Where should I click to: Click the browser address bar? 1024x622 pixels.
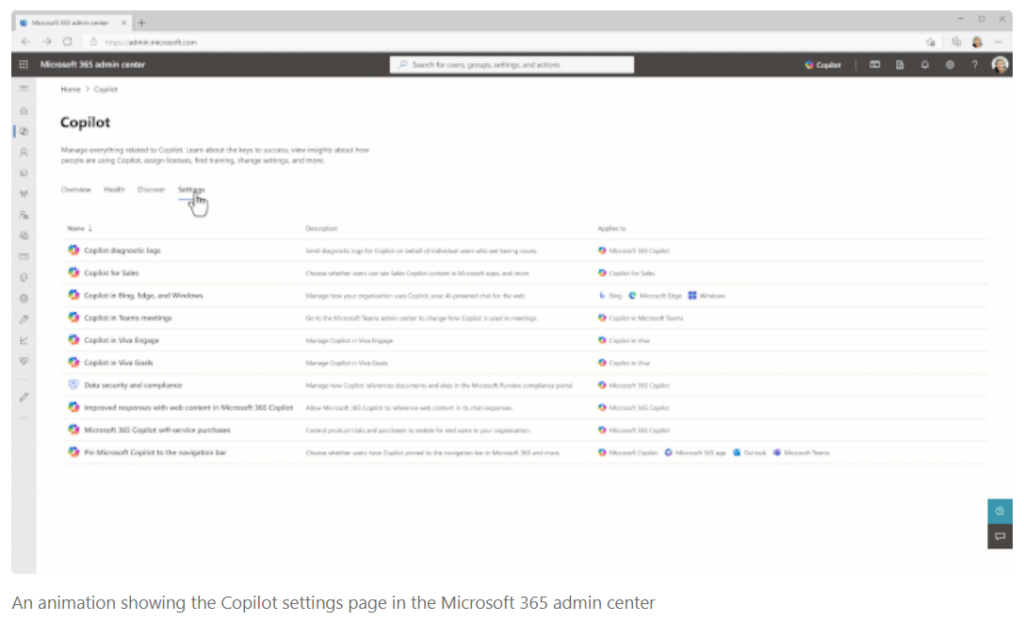503,42
